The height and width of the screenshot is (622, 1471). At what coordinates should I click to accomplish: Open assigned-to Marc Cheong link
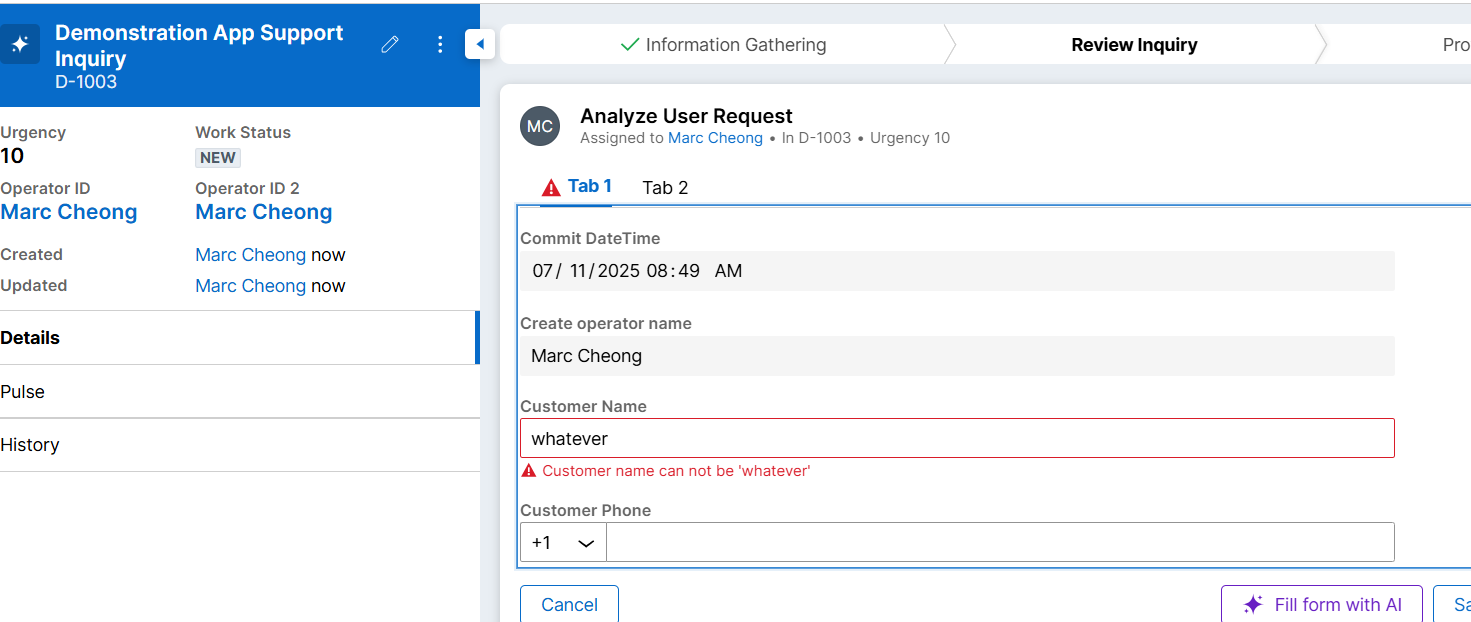click(x=715, y=138)
